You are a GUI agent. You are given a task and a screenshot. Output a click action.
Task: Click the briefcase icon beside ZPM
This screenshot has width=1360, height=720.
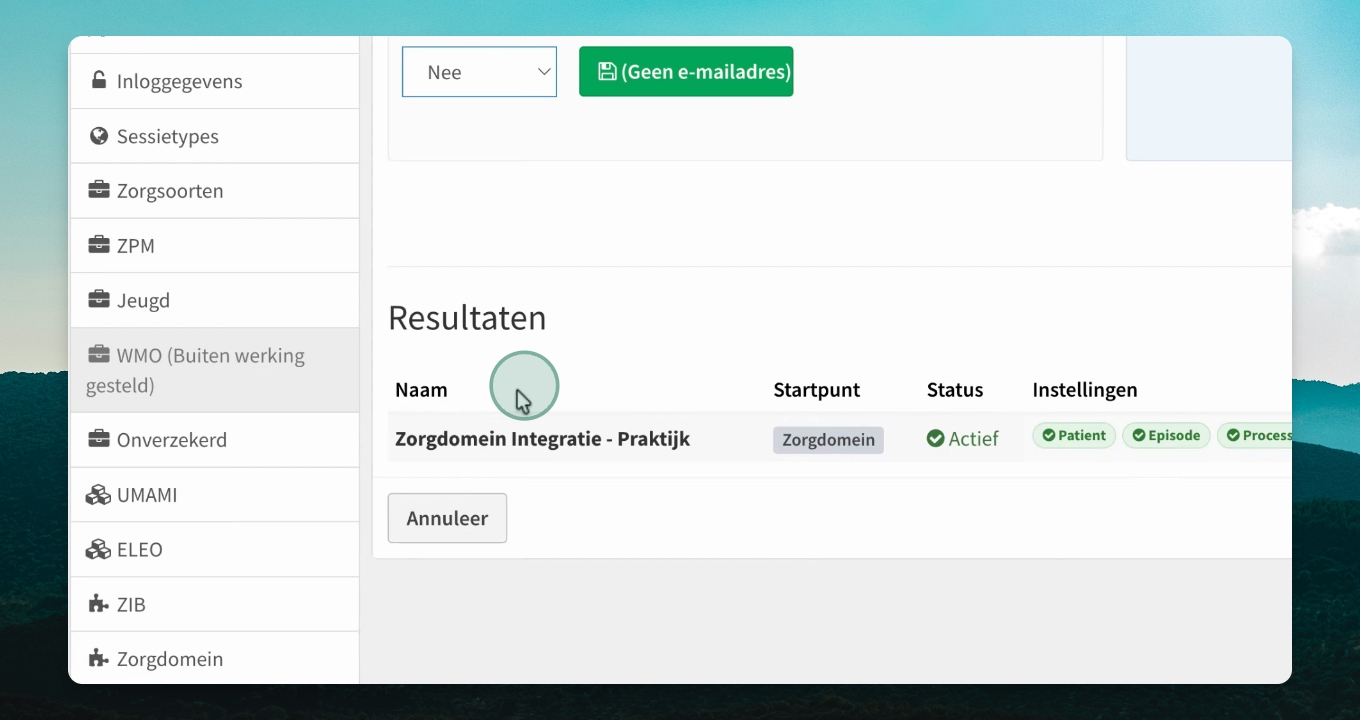click(98, 245)
